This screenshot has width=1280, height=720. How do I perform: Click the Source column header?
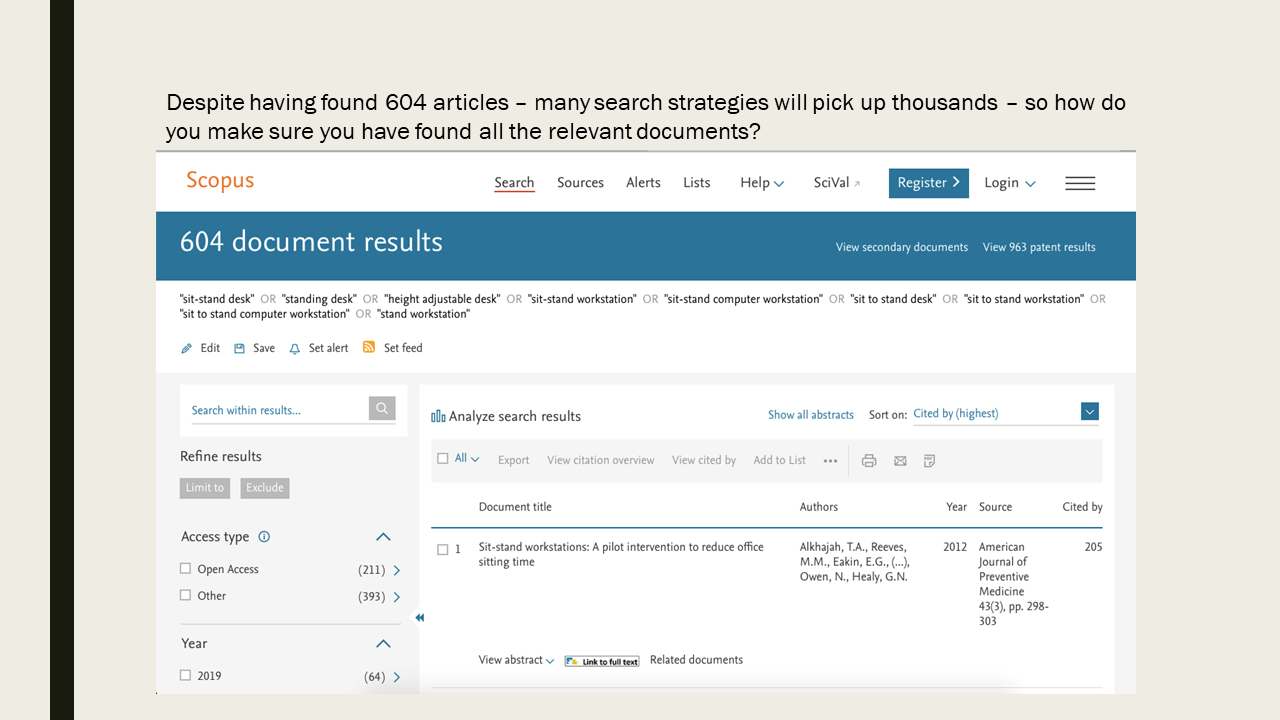[996, 507]
